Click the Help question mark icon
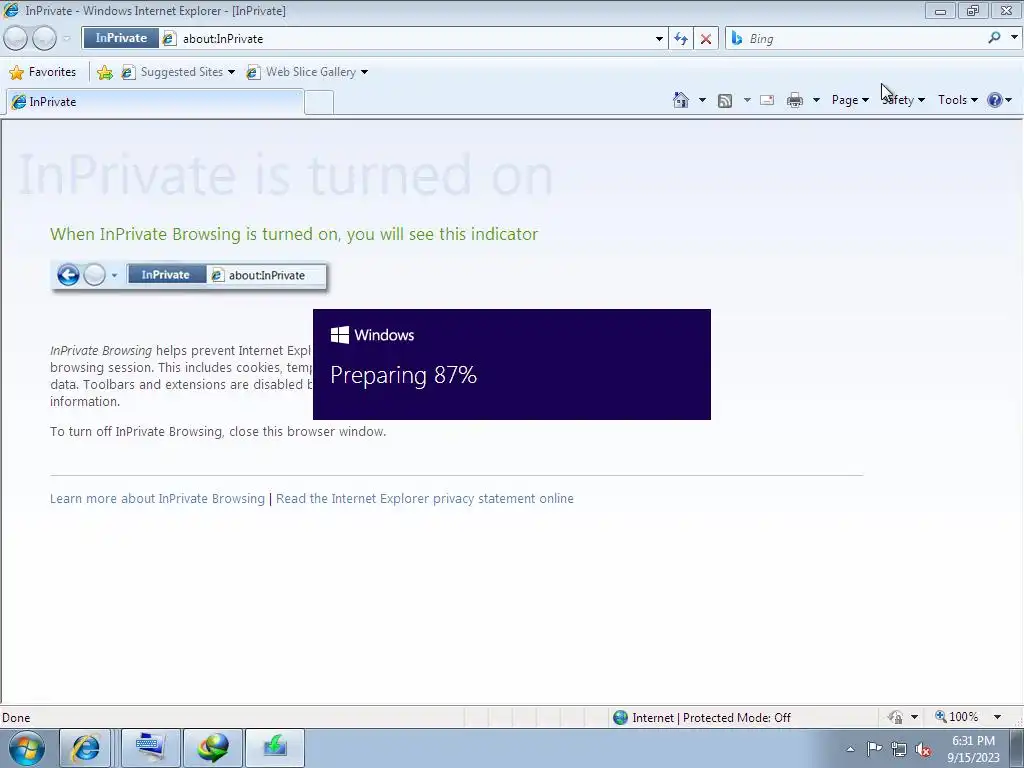 click(995, 100)
